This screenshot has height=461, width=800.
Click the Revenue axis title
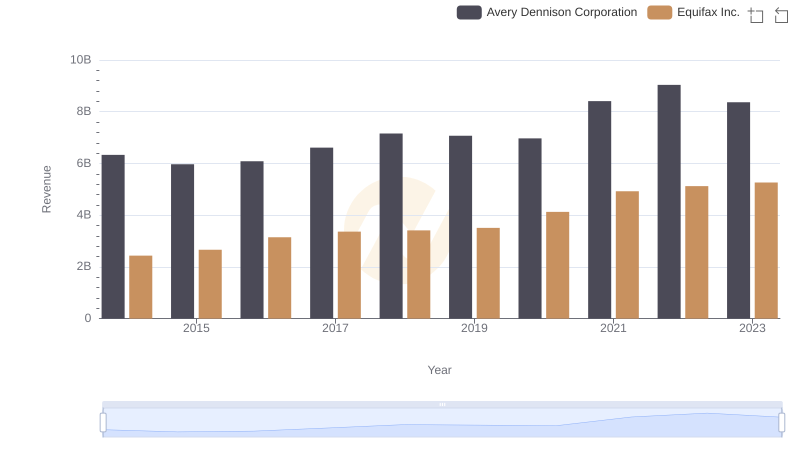click(46, 189)
